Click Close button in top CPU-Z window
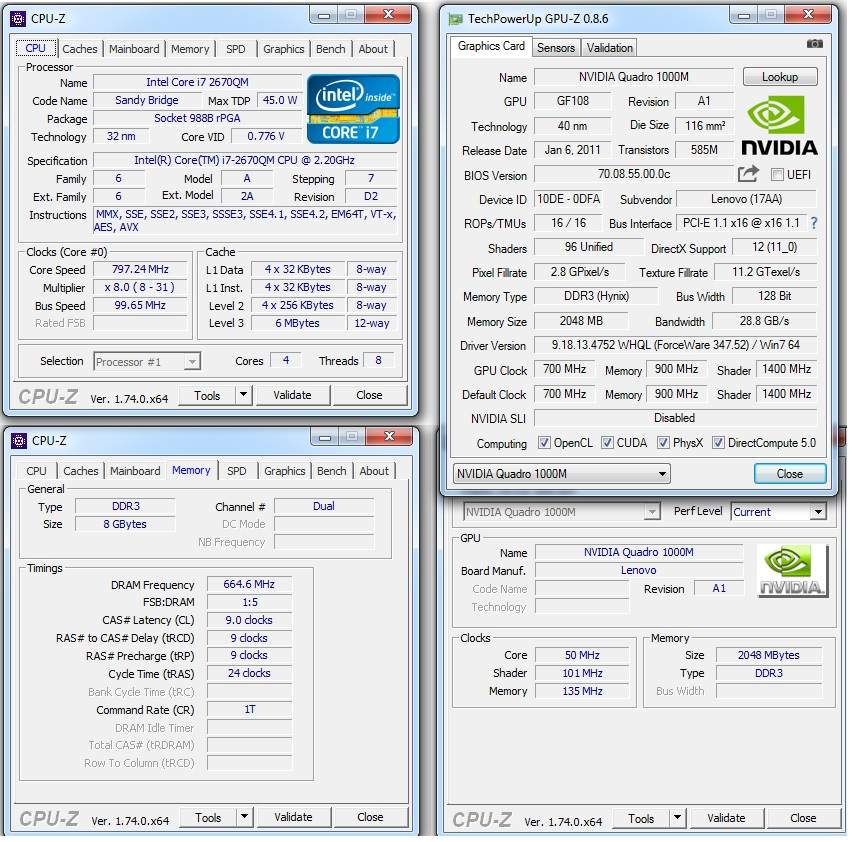Screen dimensions: 858x842 tap(369, 395)
